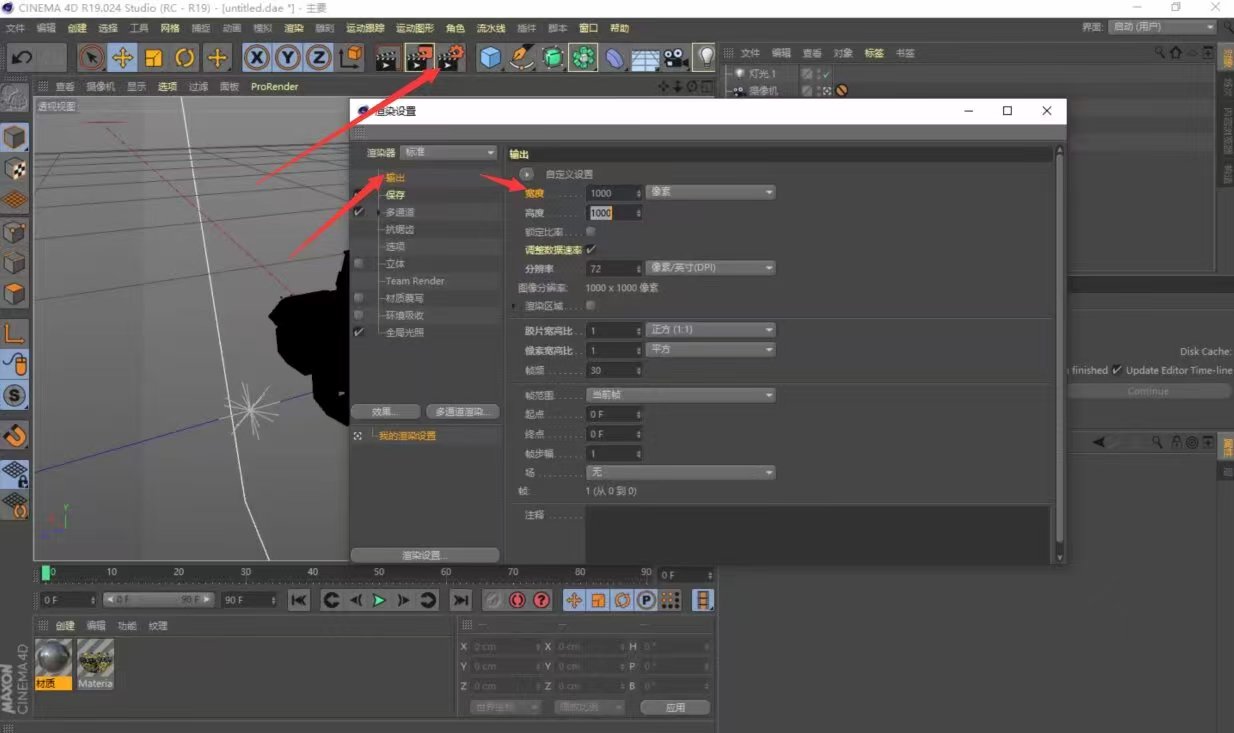The image size is (1234, 733).
Task: Toggle the coordinate system cube icon
Action: click(x=350, y=58)
